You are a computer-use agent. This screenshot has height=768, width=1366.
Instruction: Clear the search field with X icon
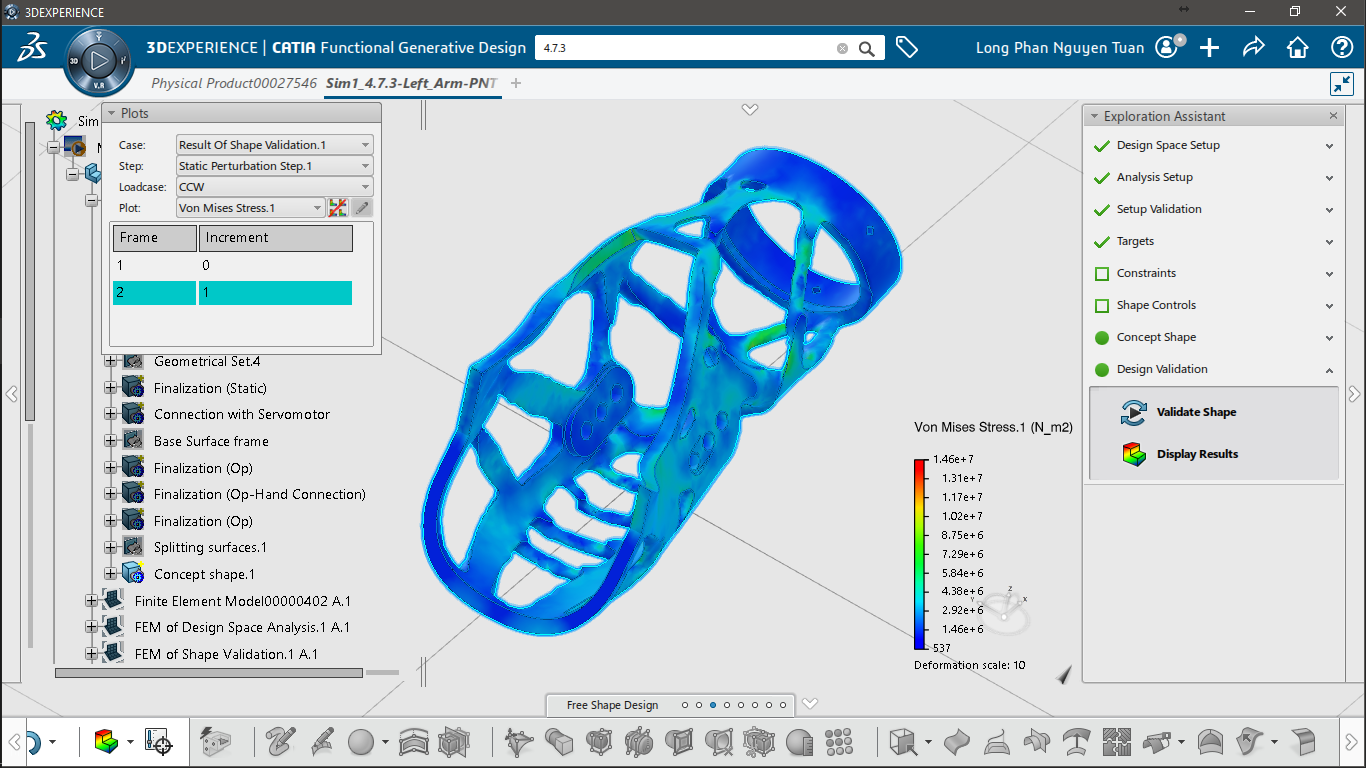click(842, 48)
